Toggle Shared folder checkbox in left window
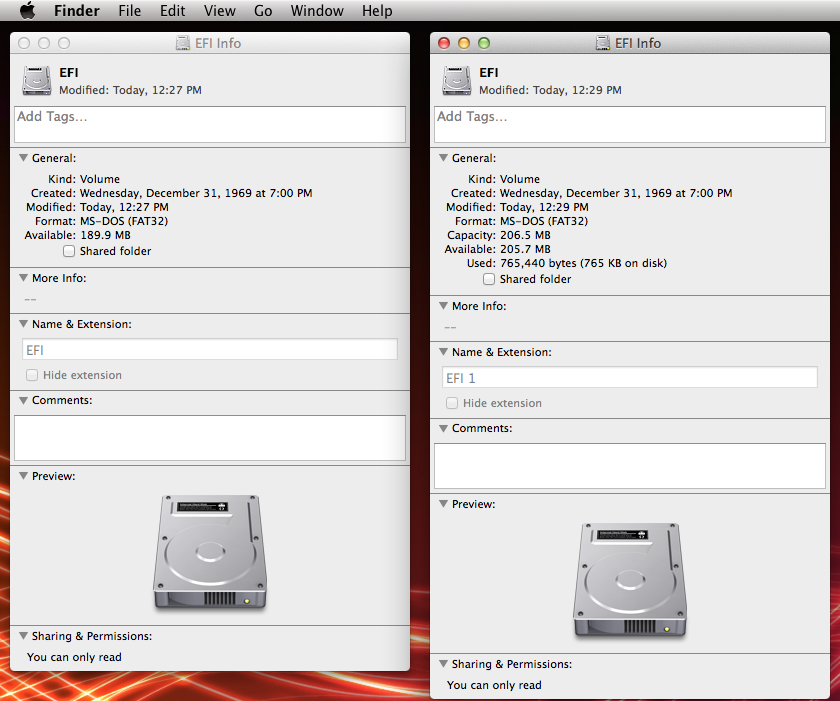This screenshot has height=701, width=840. [69, 251]
